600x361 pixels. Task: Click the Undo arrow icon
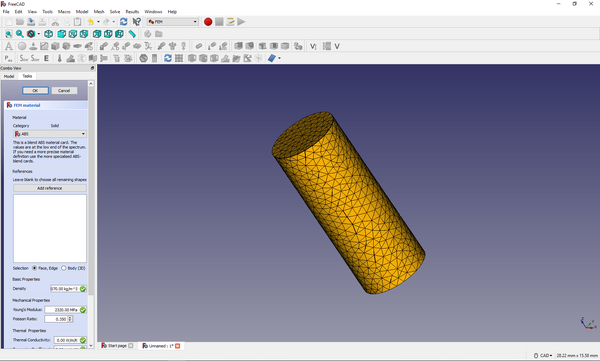point(90,22)
